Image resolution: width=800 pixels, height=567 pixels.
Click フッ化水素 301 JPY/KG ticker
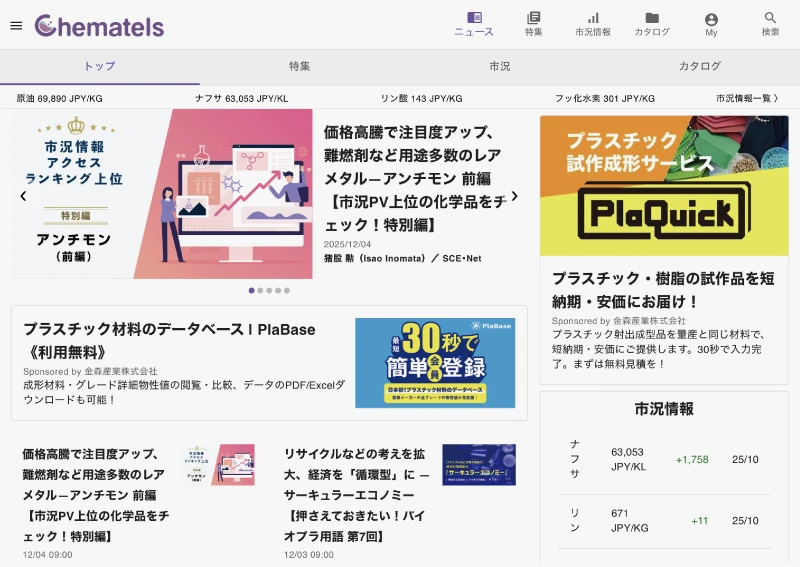click(x=605, y=98)
